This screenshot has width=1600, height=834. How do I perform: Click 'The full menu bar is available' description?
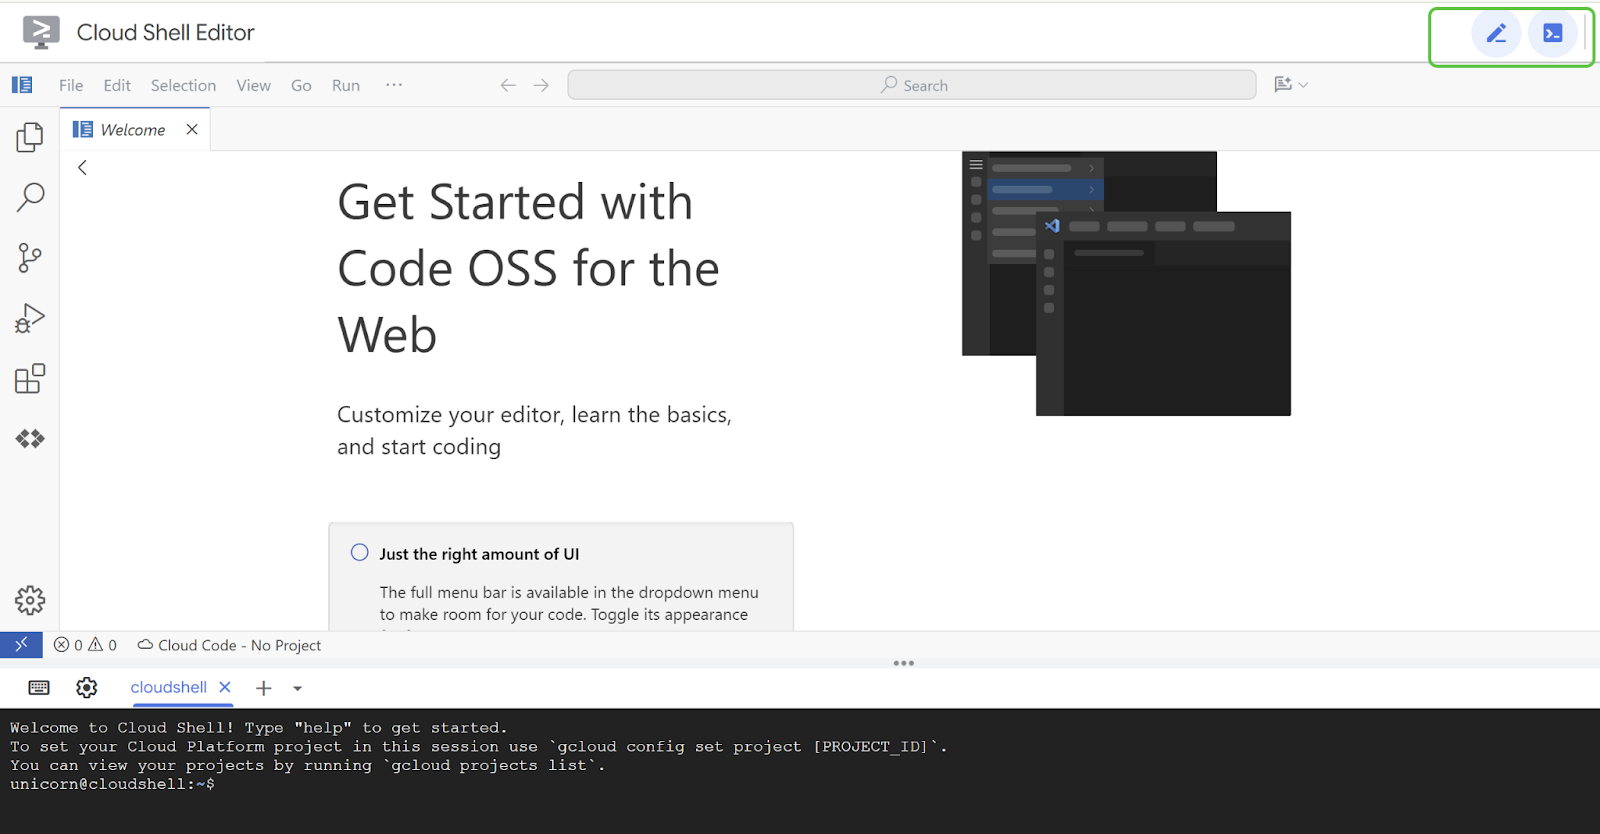569,604
